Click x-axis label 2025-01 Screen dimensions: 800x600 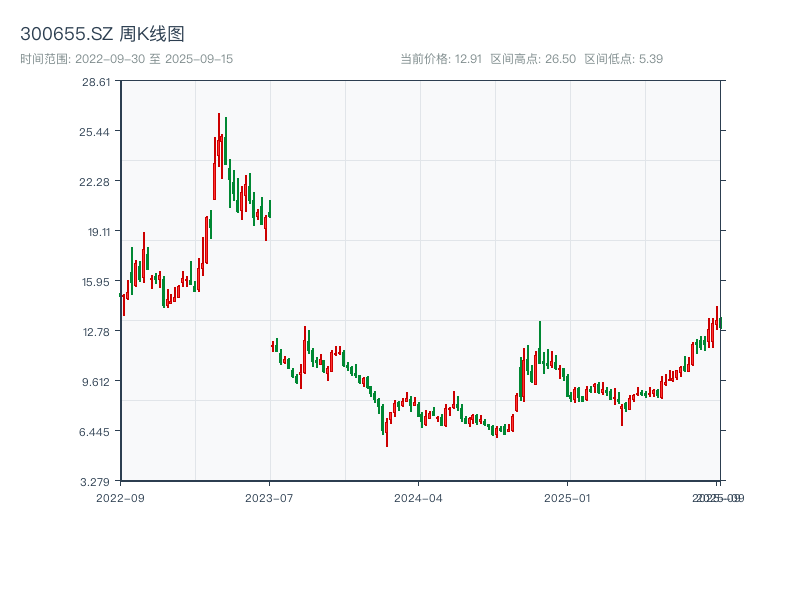pyautogui.click(x=567, y=498)
